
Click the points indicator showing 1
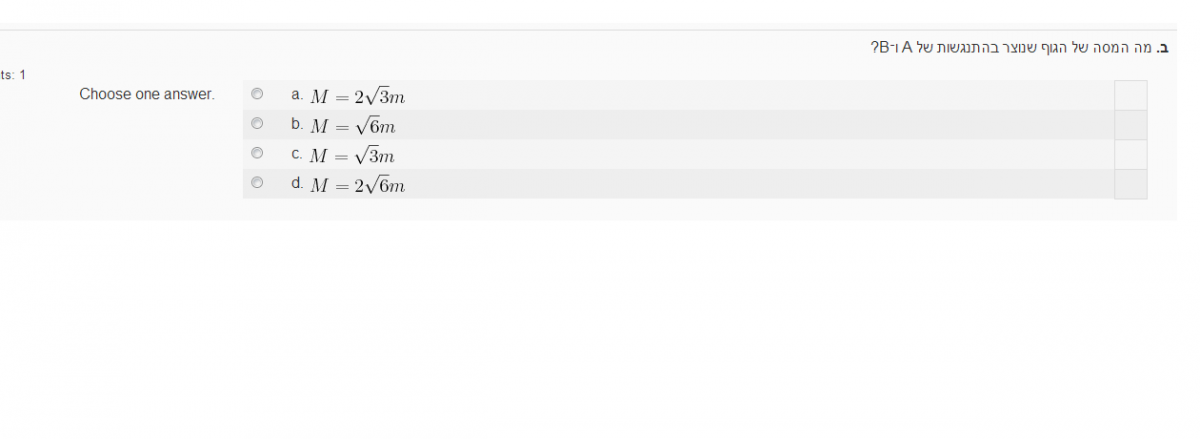[13, 75]
